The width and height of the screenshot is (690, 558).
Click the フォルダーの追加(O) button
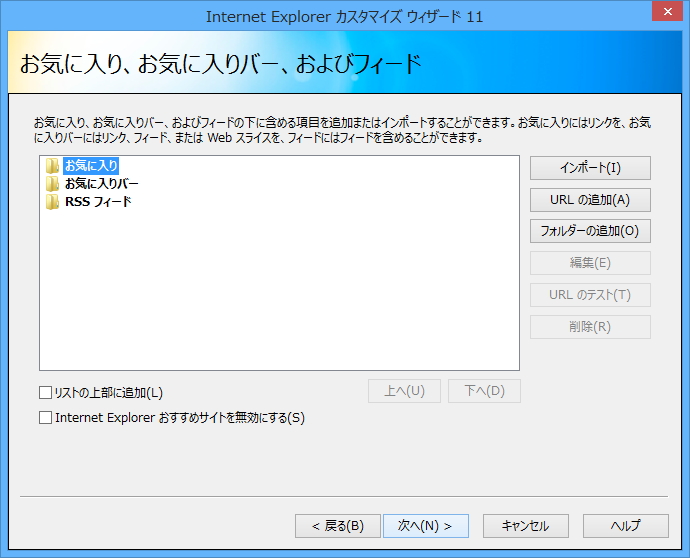point(590,231)
